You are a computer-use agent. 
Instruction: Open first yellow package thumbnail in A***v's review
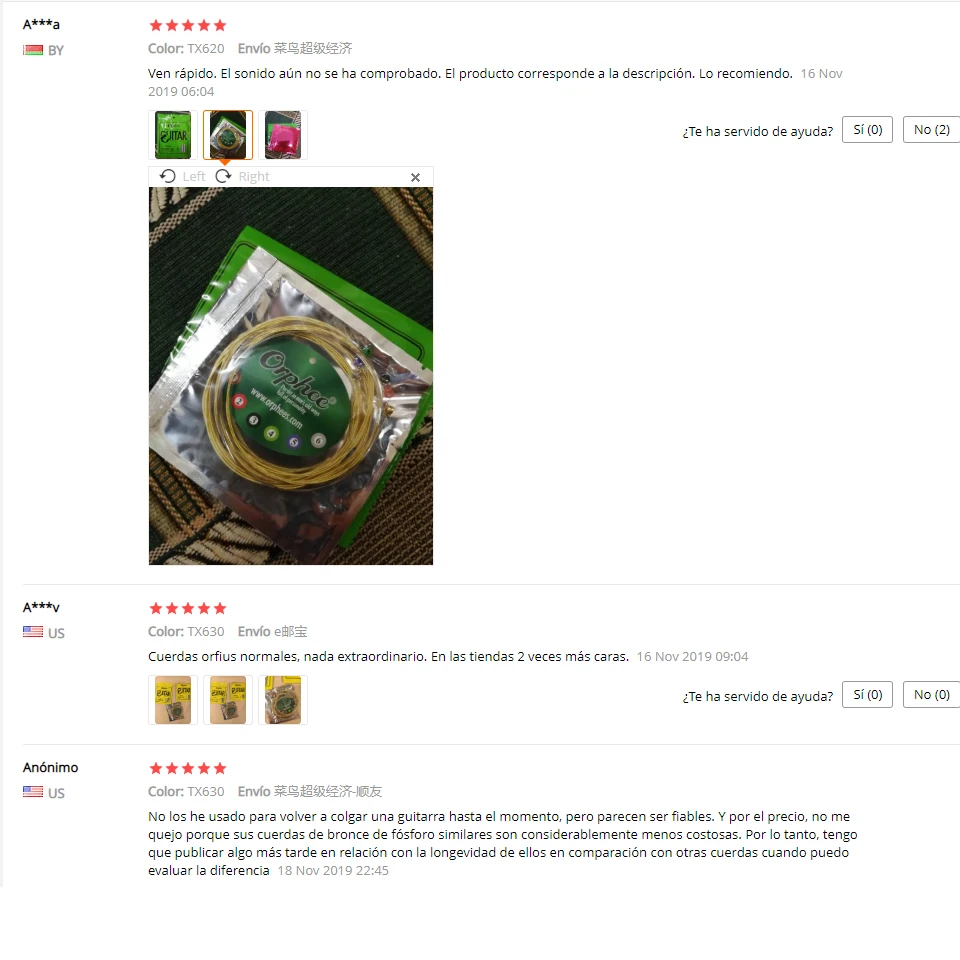(173, 700)
